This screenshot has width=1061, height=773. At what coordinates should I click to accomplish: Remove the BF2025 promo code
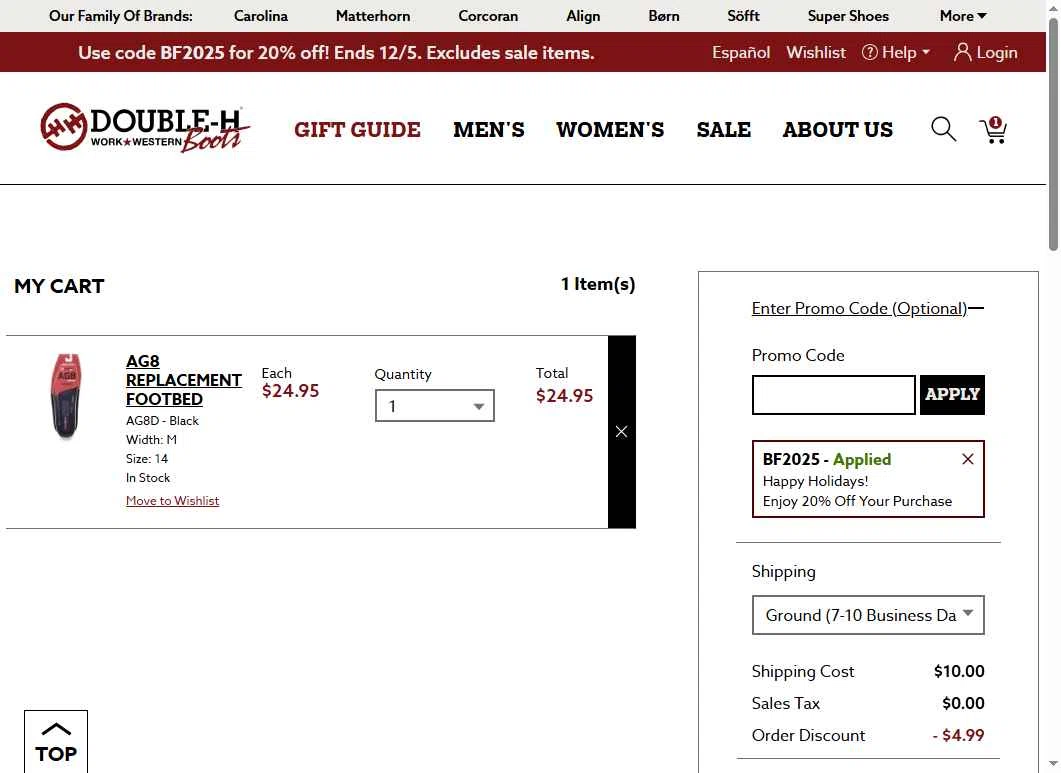coord(968,459)
